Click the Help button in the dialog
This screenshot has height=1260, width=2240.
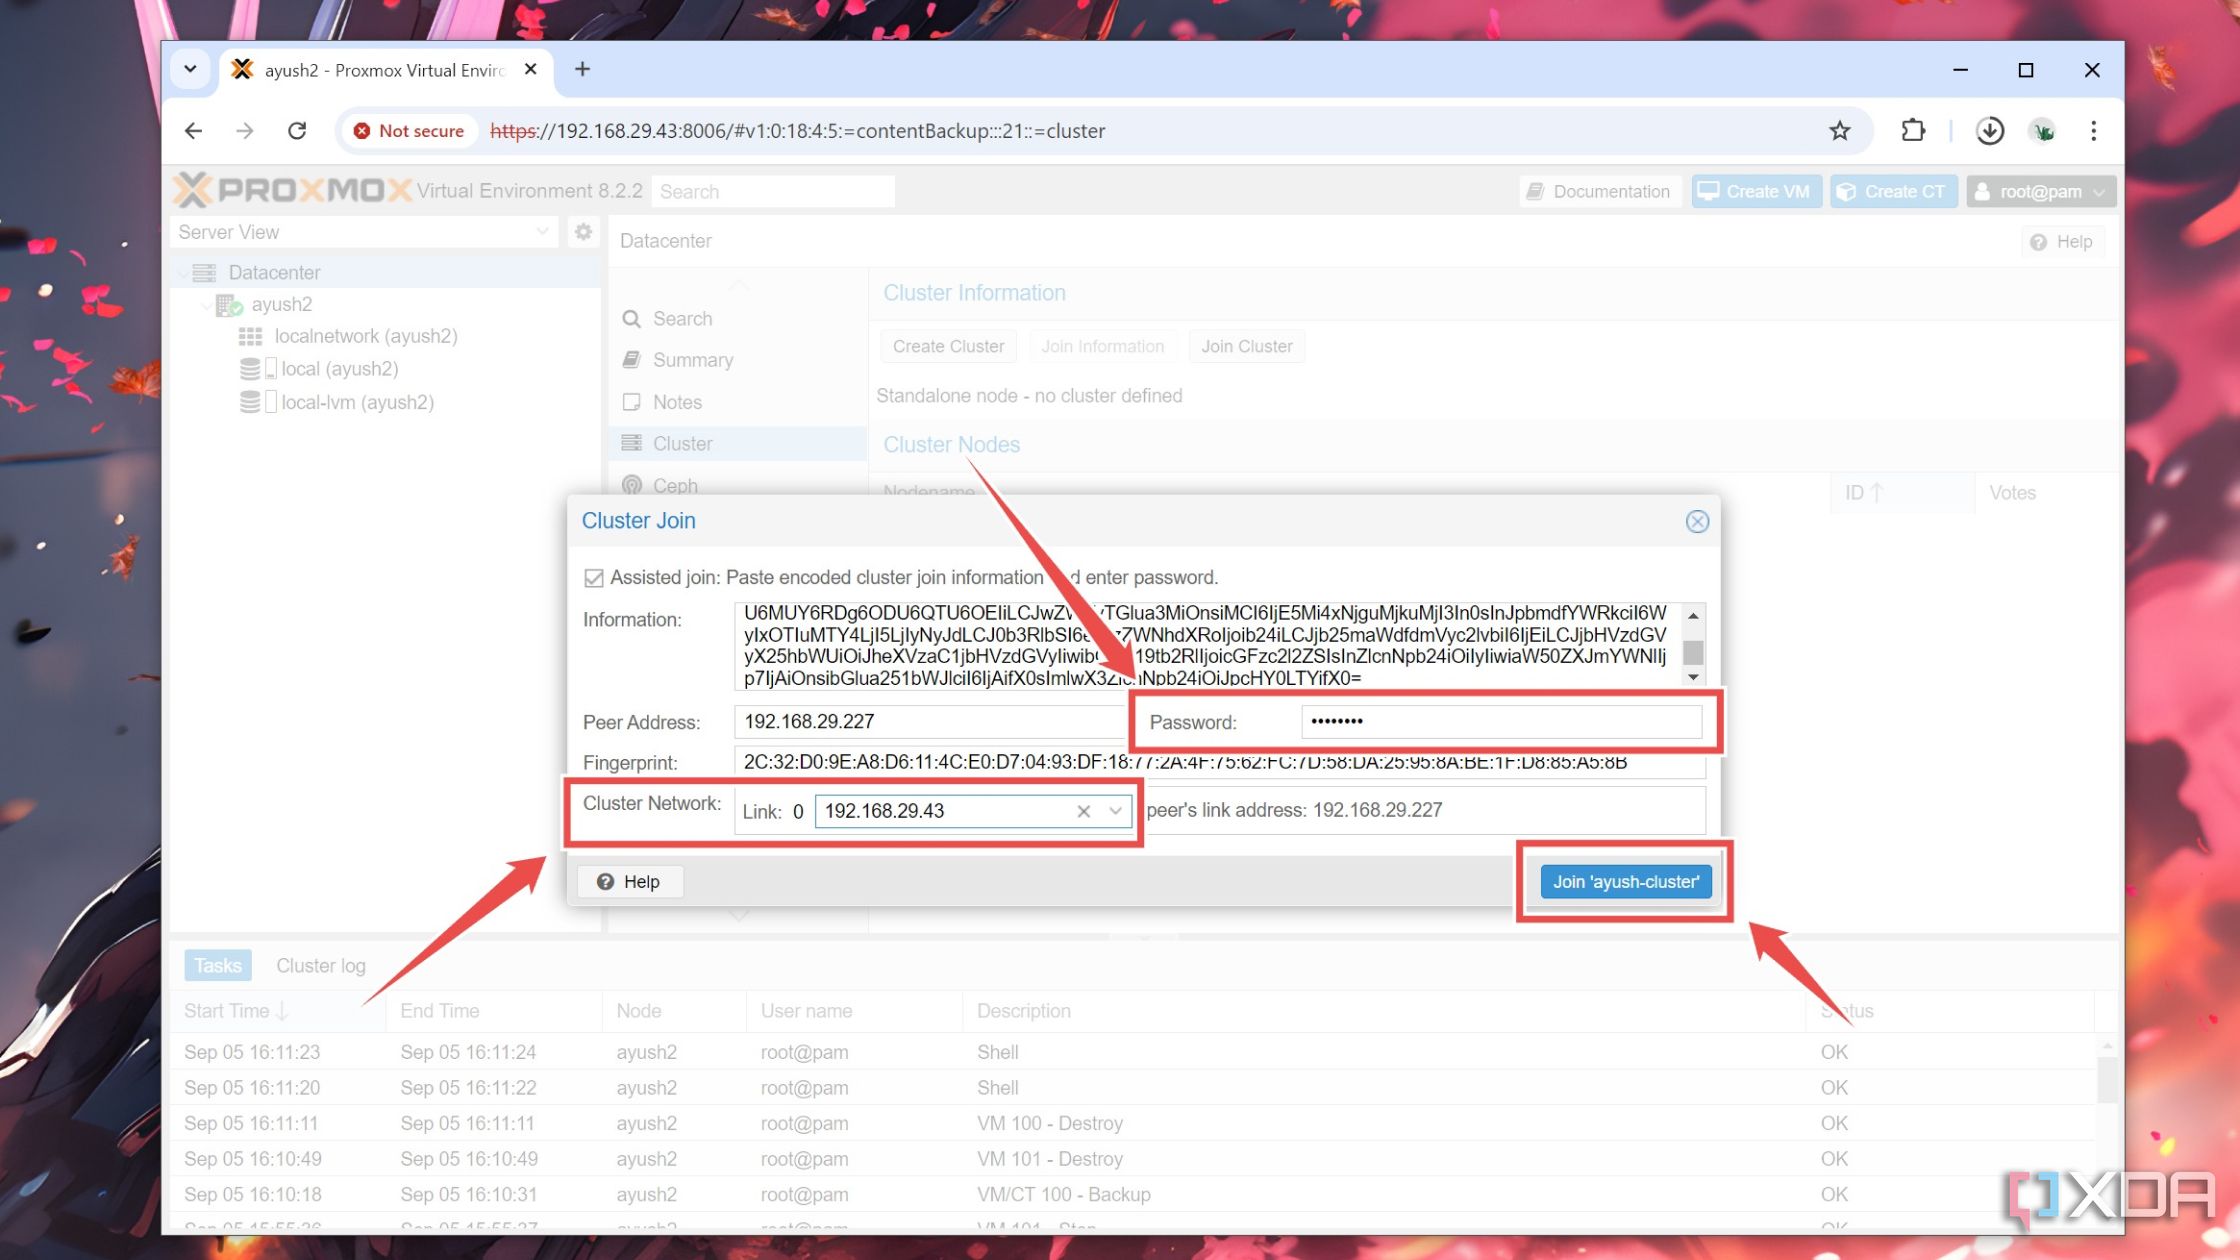630,881
